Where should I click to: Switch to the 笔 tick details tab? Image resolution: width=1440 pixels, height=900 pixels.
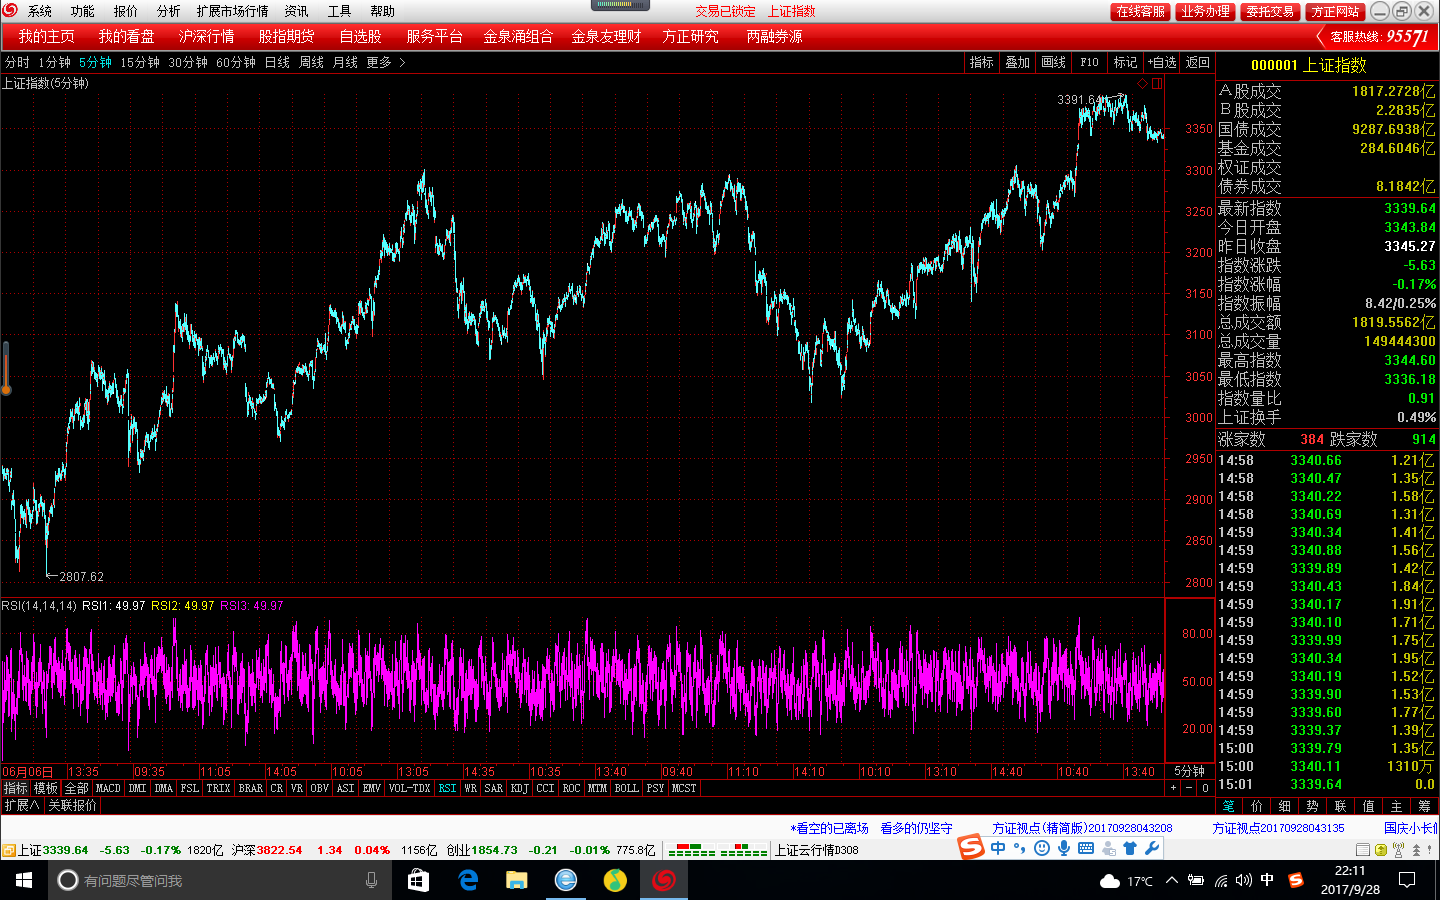pos(1229,805)
